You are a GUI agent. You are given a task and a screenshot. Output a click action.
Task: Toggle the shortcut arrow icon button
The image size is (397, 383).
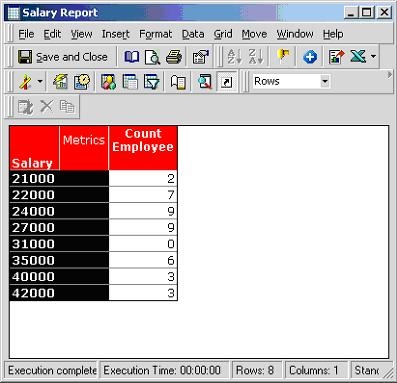[x=227, y=82]
